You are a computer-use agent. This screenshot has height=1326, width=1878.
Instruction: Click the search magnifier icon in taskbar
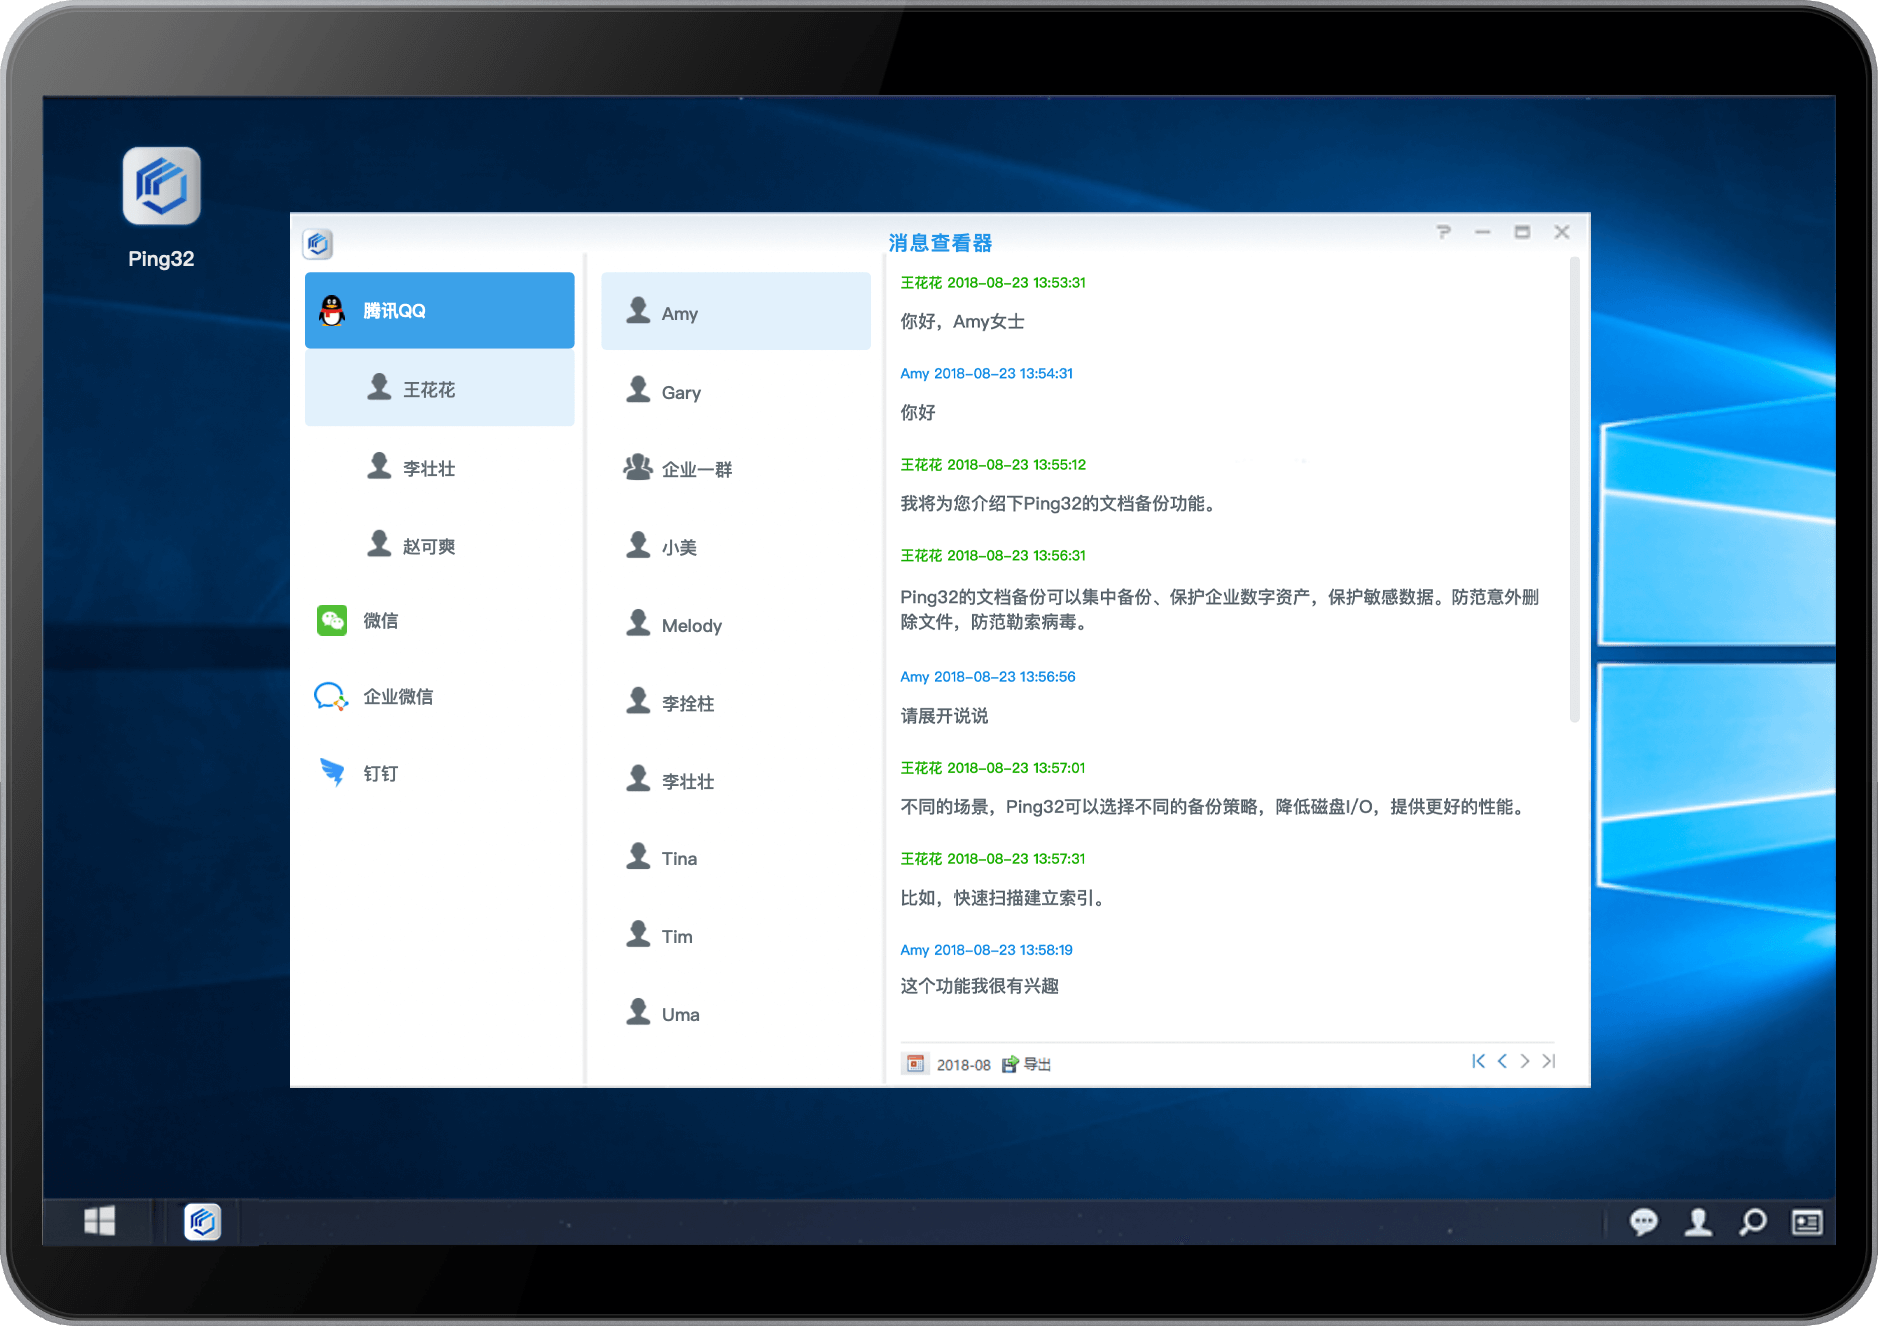[x=1752, y=1222]
